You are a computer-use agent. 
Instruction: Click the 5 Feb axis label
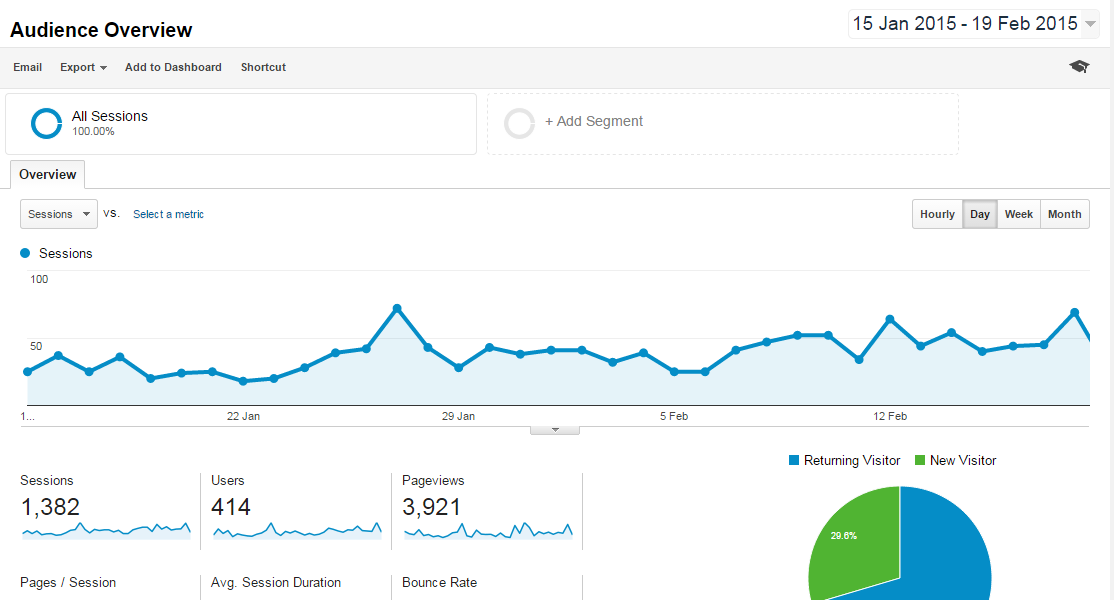(674, 416)
